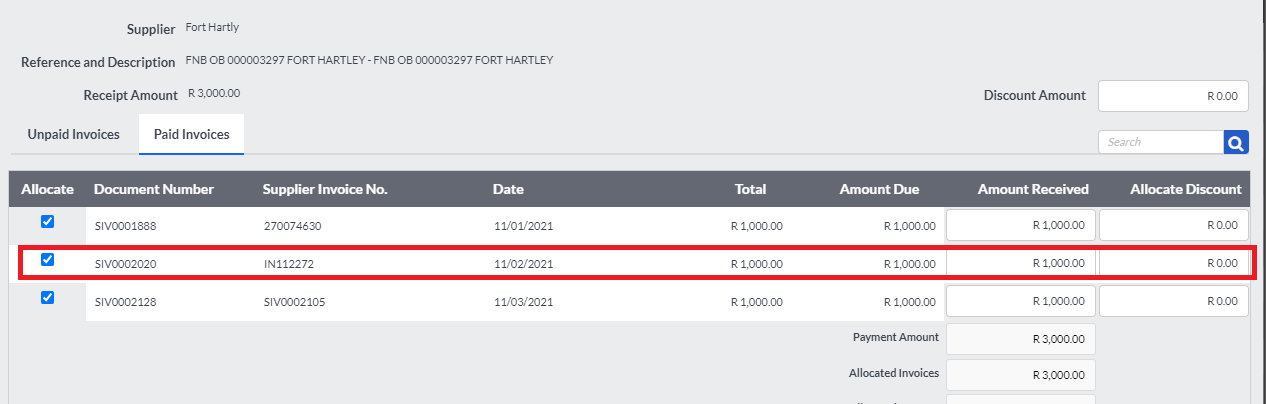1266x404 pixels.
Task: Uncheck Allocate for SIV0002128
Action: pyautogui.click(x=47, y=297)
